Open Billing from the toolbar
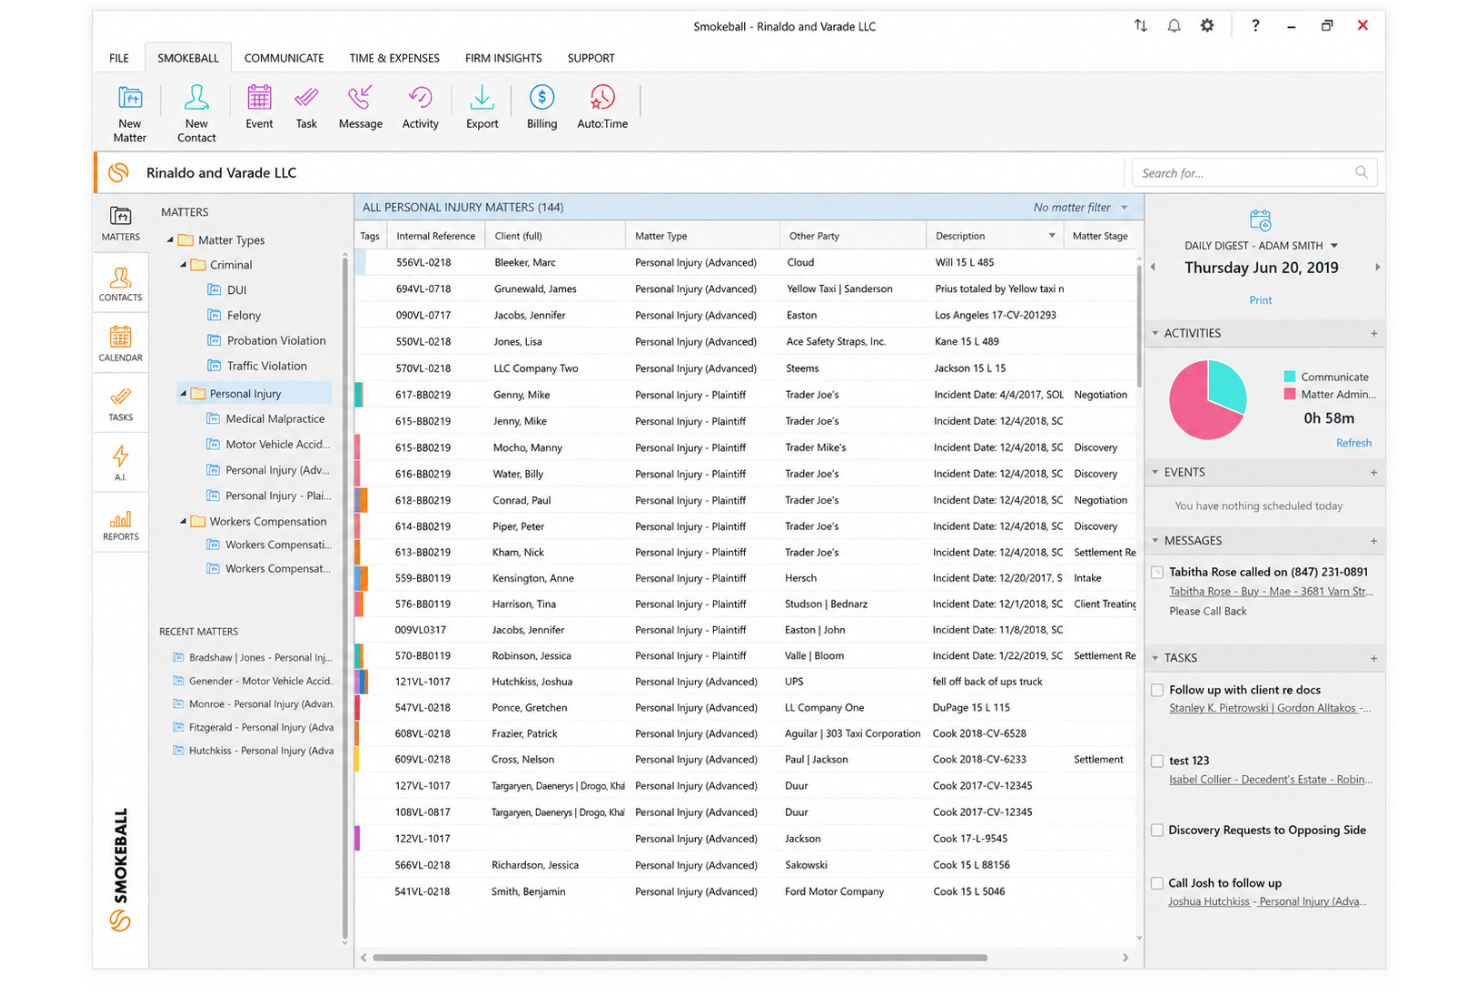Image resolution: width=1480 pixels, height=987 pixels. [542, 107]
